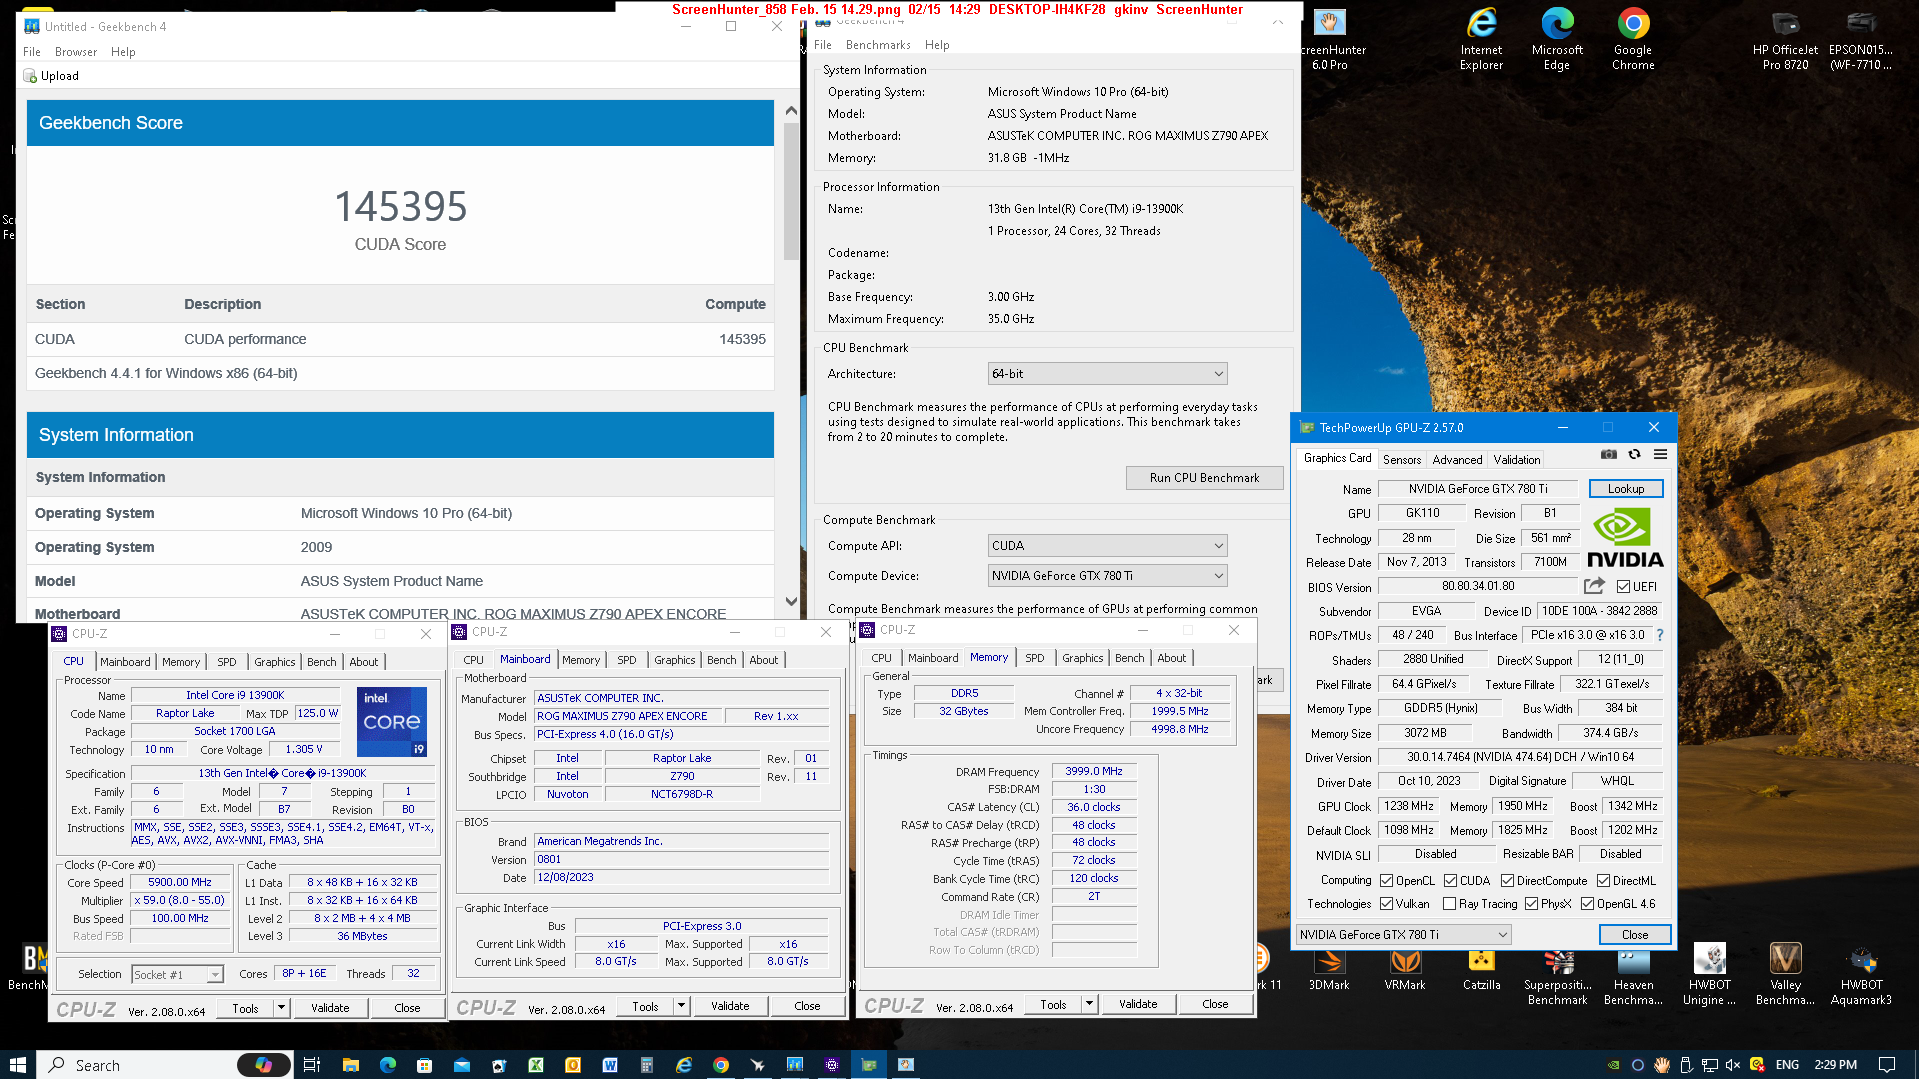Click the Bus Interface question mark icon

pyautogui.click(x=1660, y=635)
